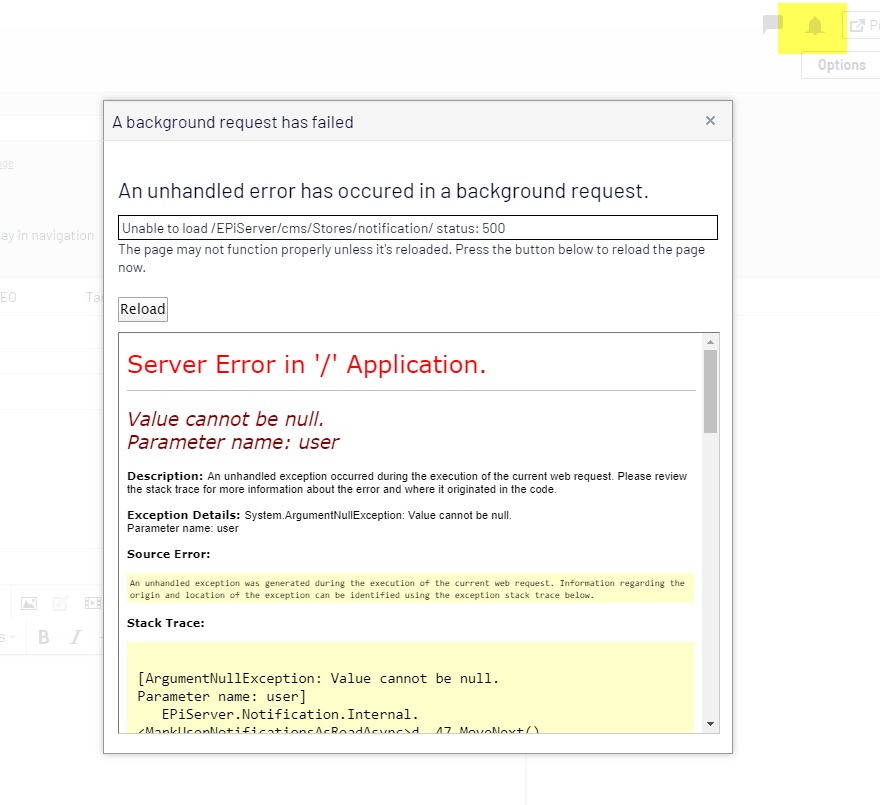Click the 'Server Error in '/' Application' heading
The image size is (880, 805).
point(306,365)
